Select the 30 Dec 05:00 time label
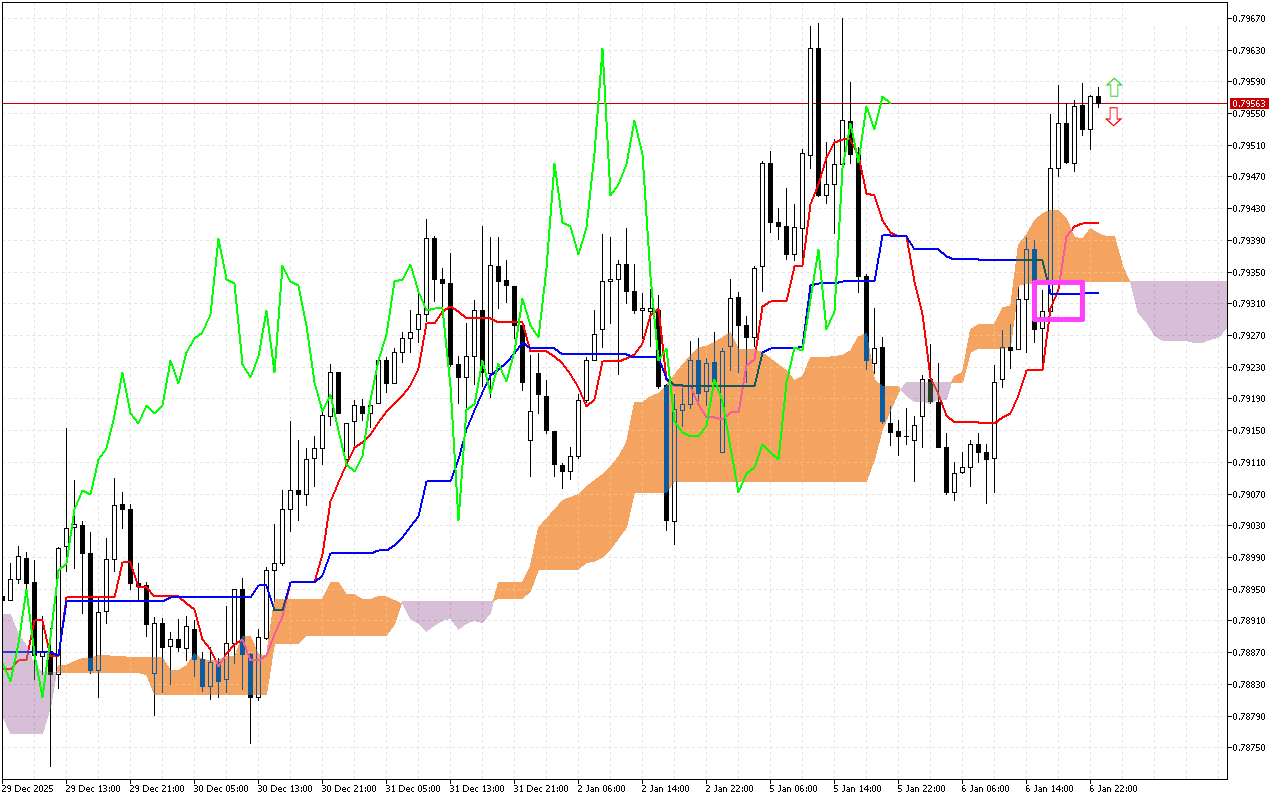Viewport: 1280px width, 800px height. point(222,789)
